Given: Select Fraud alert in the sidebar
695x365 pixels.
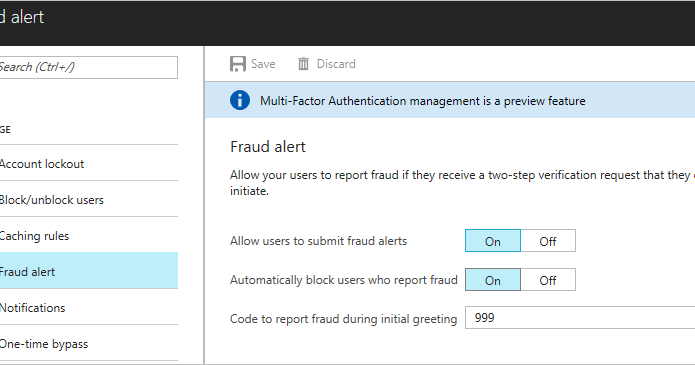Looking at the screenshot, I should tap(89, 271).
